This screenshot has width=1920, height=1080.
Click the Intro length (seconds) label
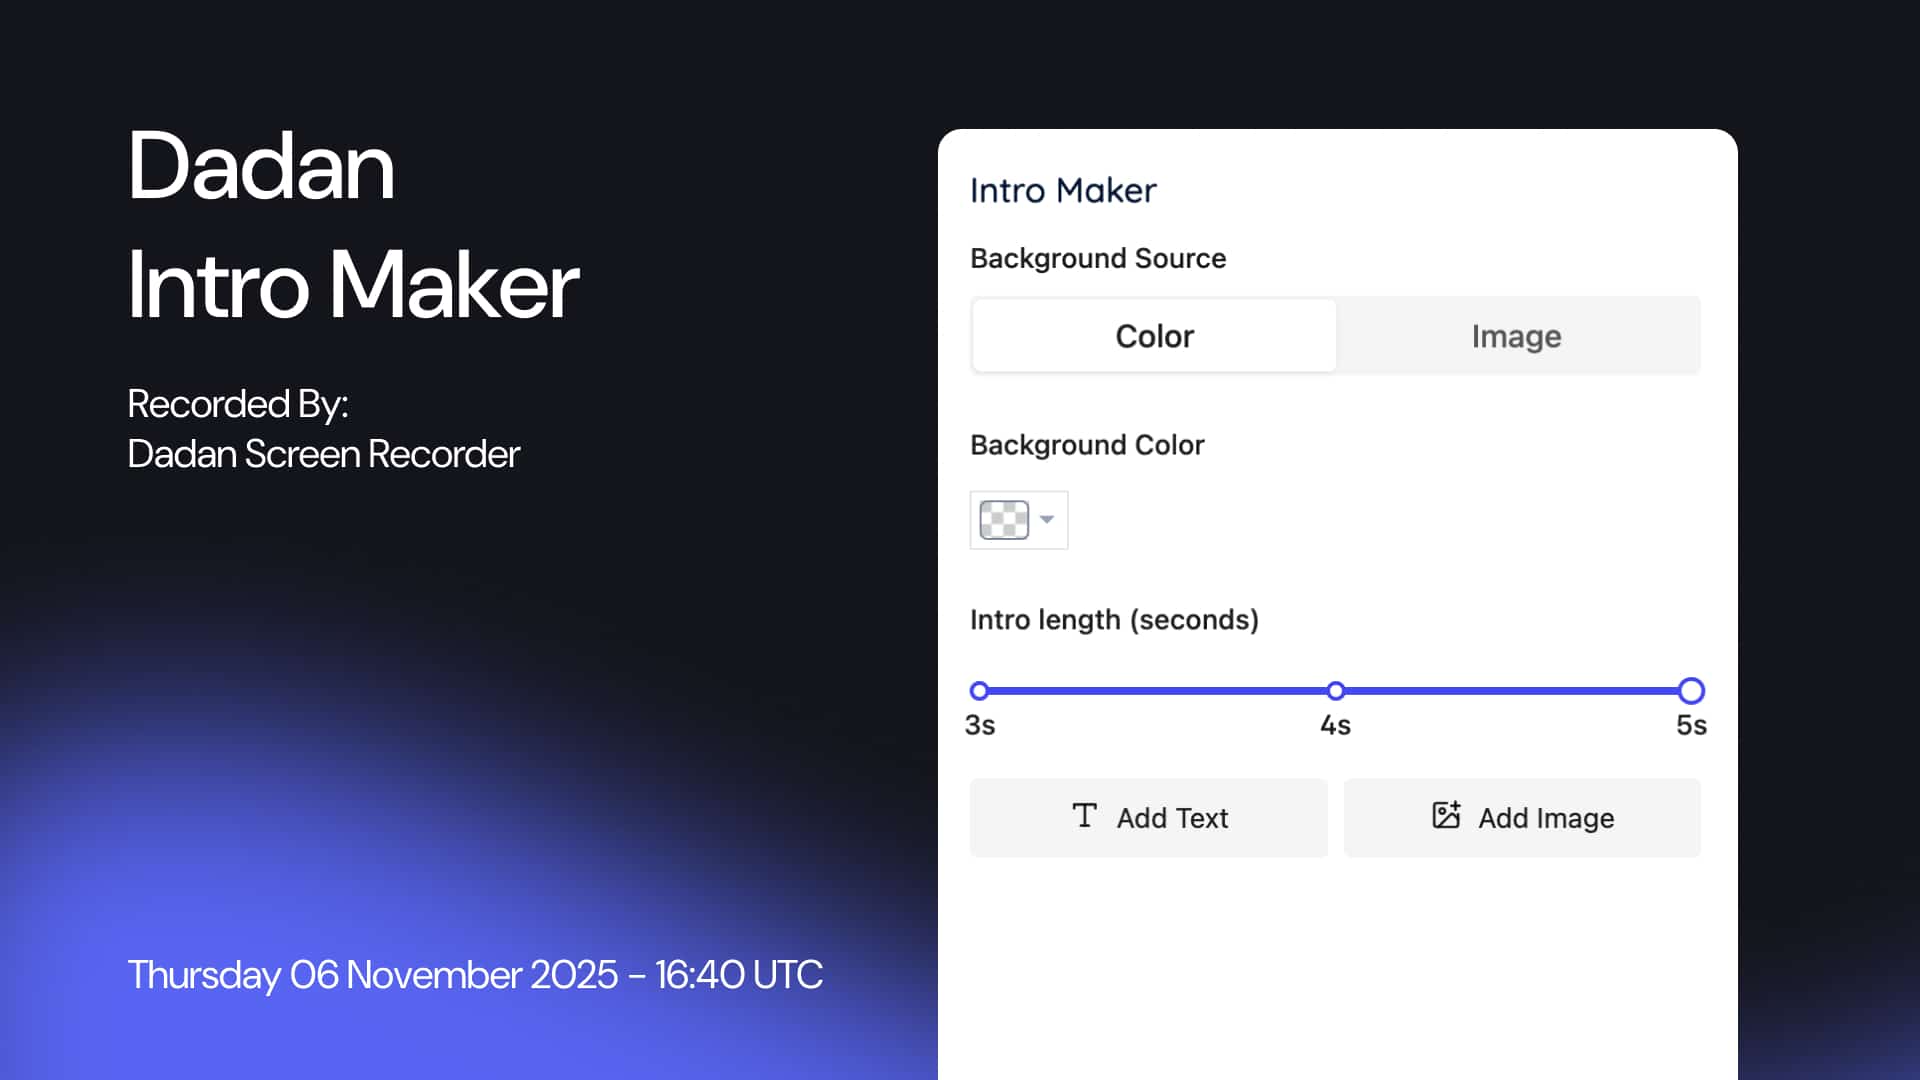tap(1115, 620)
